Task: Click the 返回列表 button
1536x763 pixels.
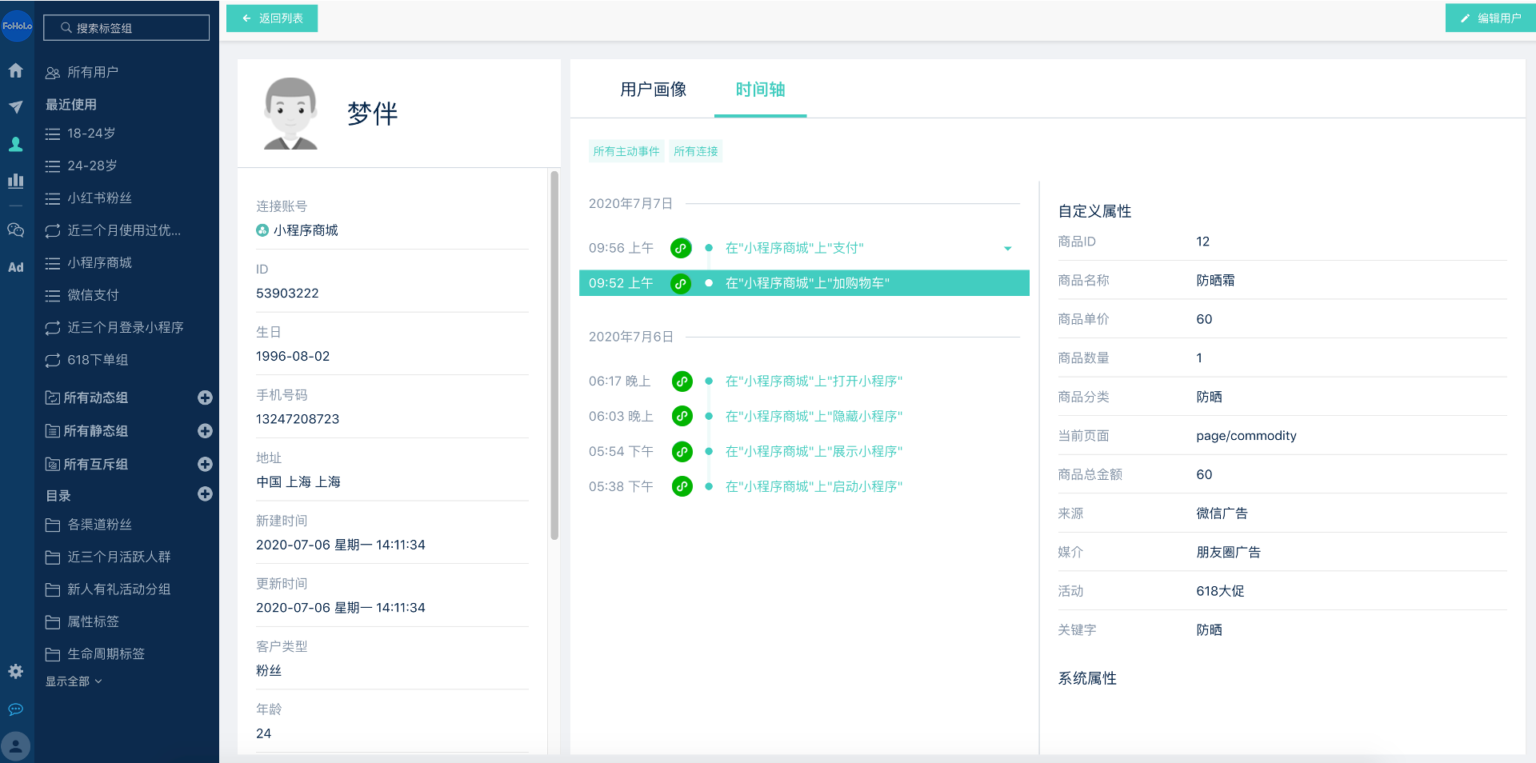Action: pos(272,18)
